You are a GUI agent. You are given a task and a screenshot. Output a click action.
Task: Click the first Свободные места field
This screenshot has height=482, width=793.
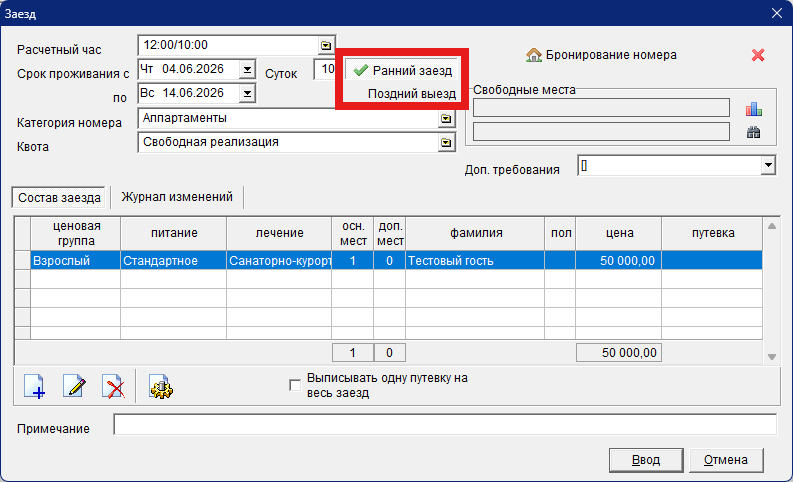tap(601, 108)
